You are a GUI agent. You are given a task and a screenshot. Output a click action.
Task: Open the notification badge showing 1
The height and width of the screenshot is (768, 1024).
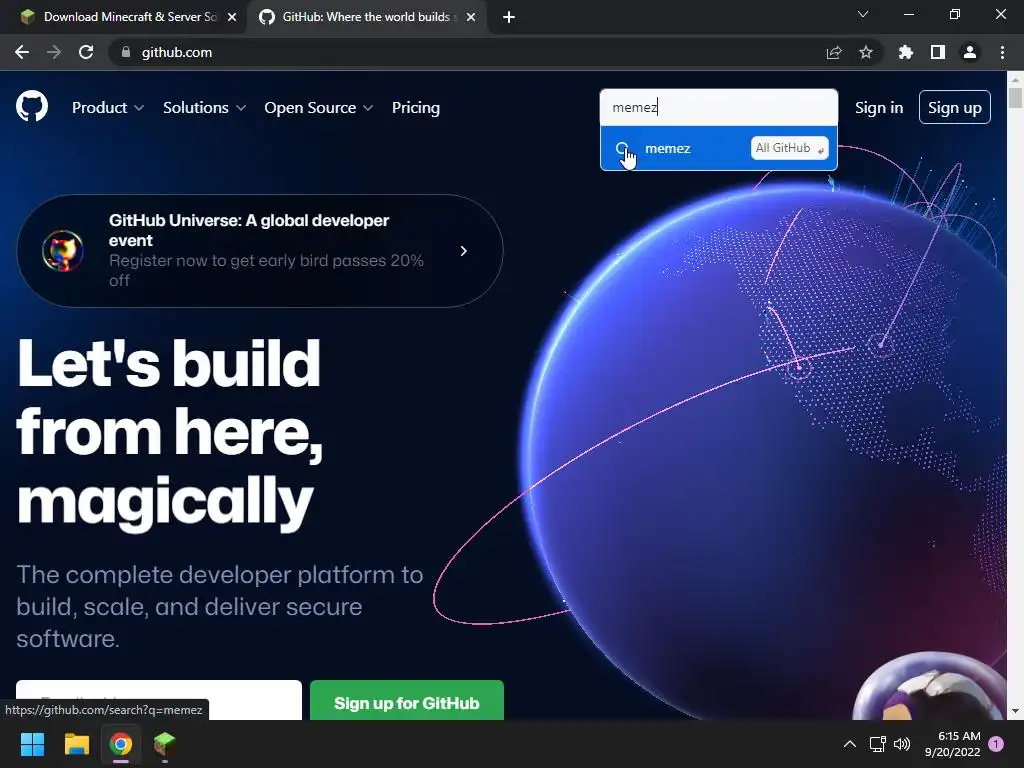pos(996,744)
